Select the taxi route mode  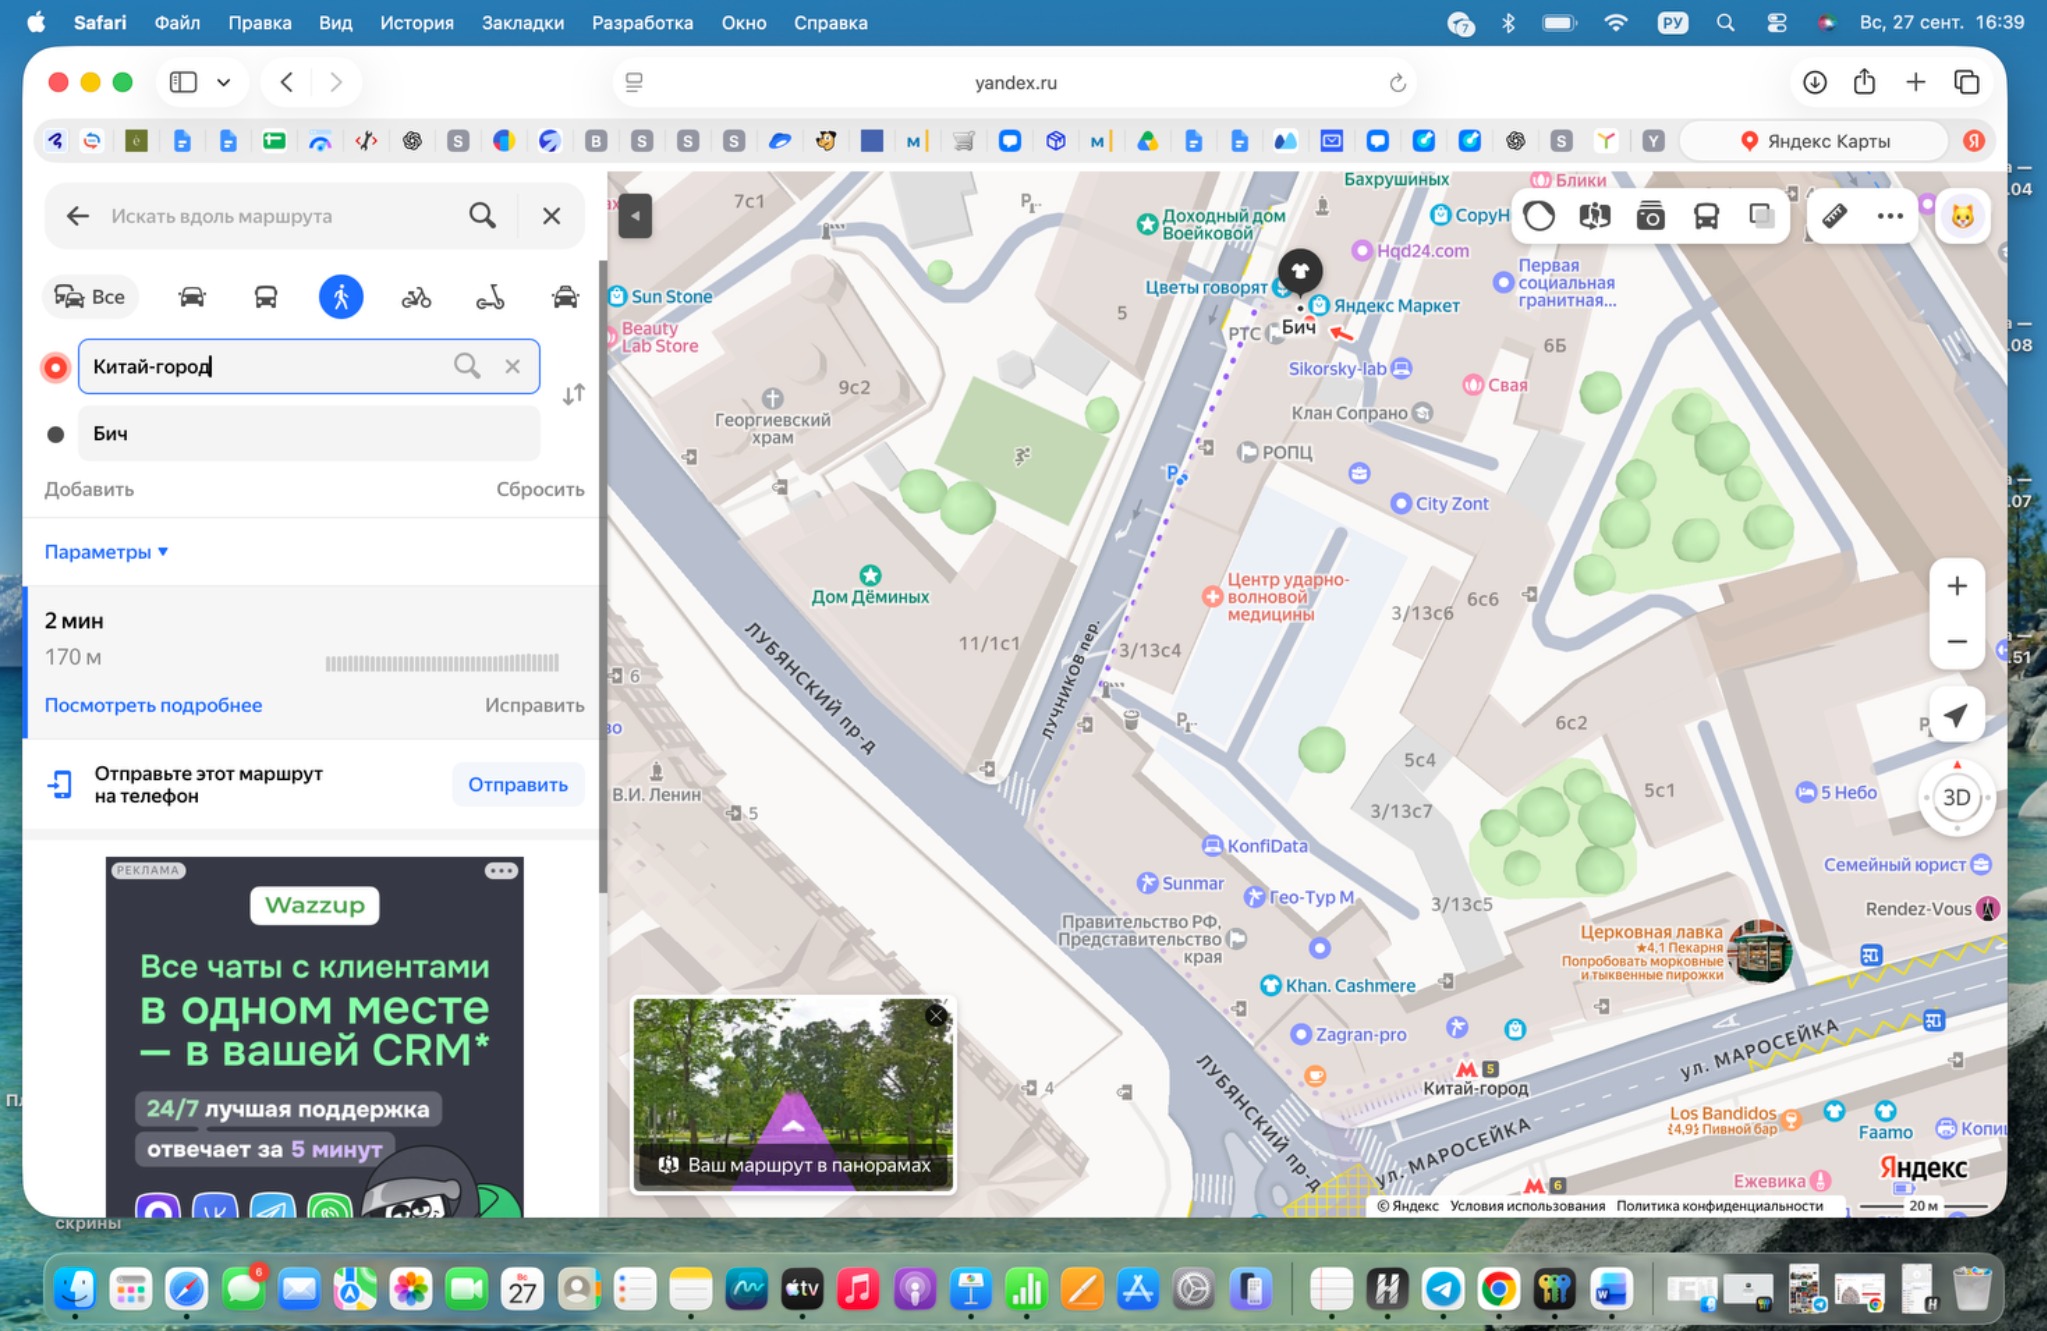pyautogui.click(x=565, y=297)
